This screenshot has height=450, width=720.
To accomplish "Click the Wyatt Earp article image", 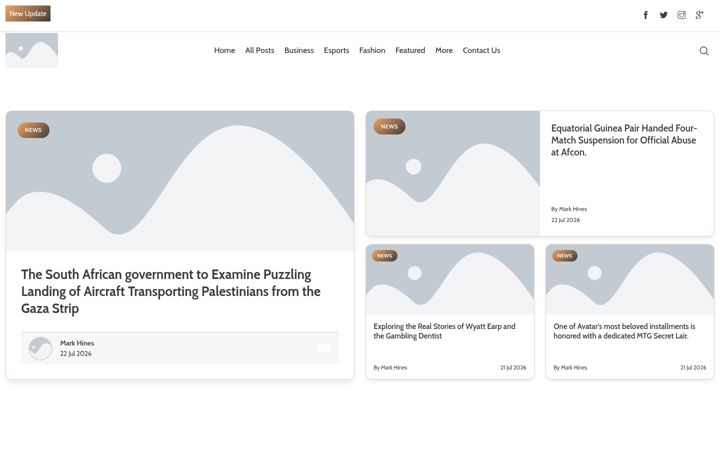I will tap(450, 280).
